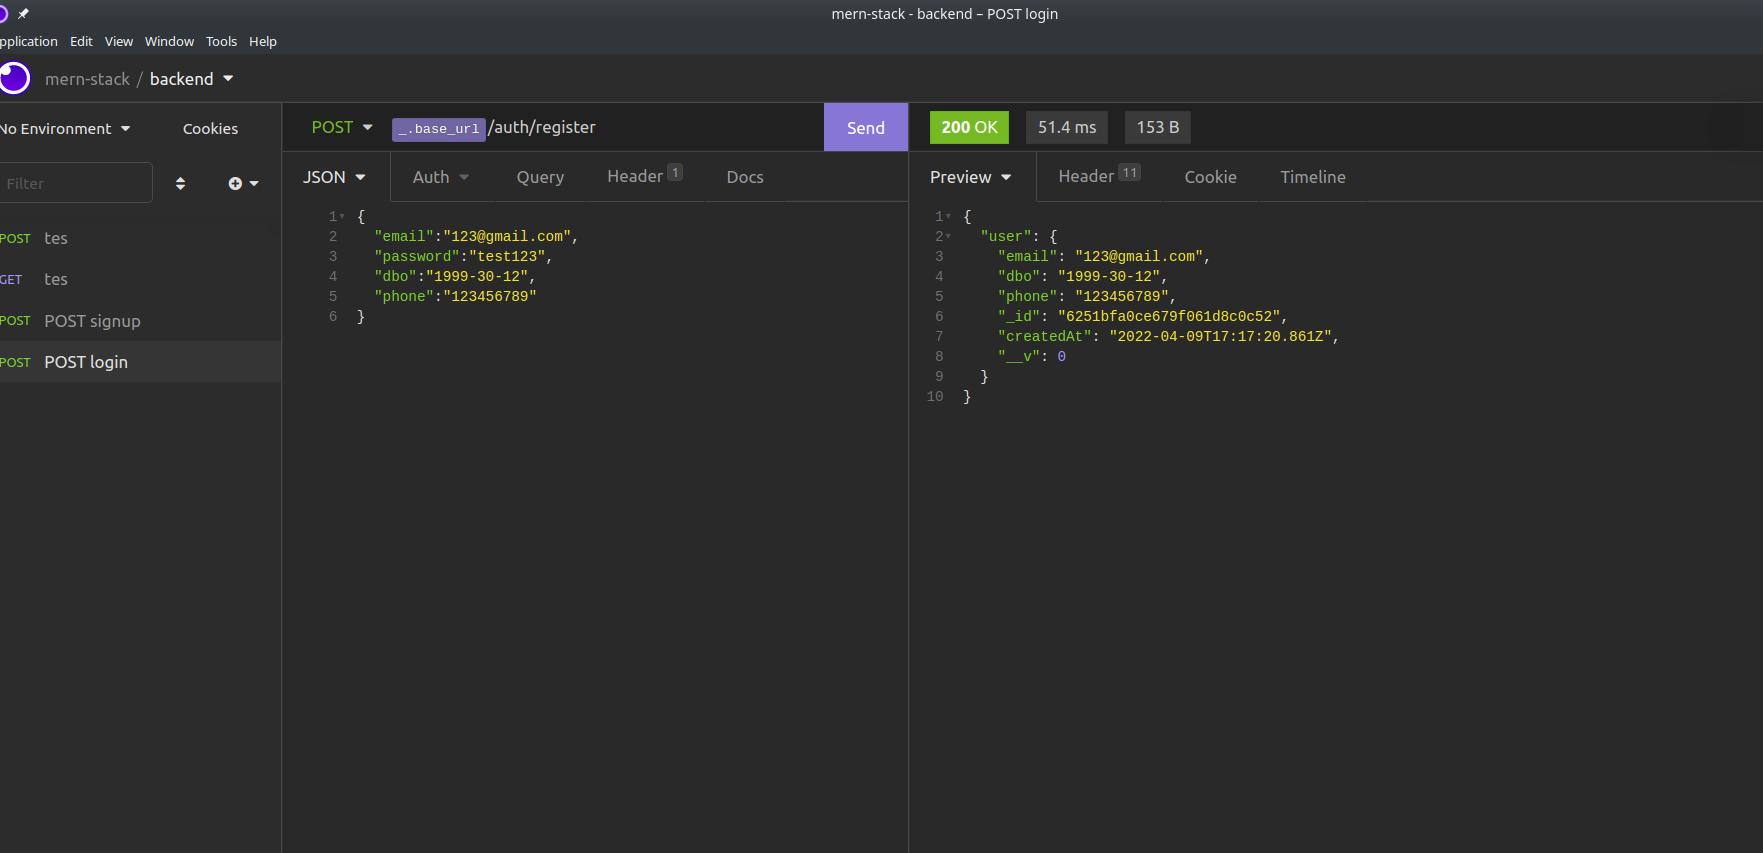Click the pin icon in title bar
This screenshot has height=853, width=1763.
pyautogui.click(x=23, y=14)
